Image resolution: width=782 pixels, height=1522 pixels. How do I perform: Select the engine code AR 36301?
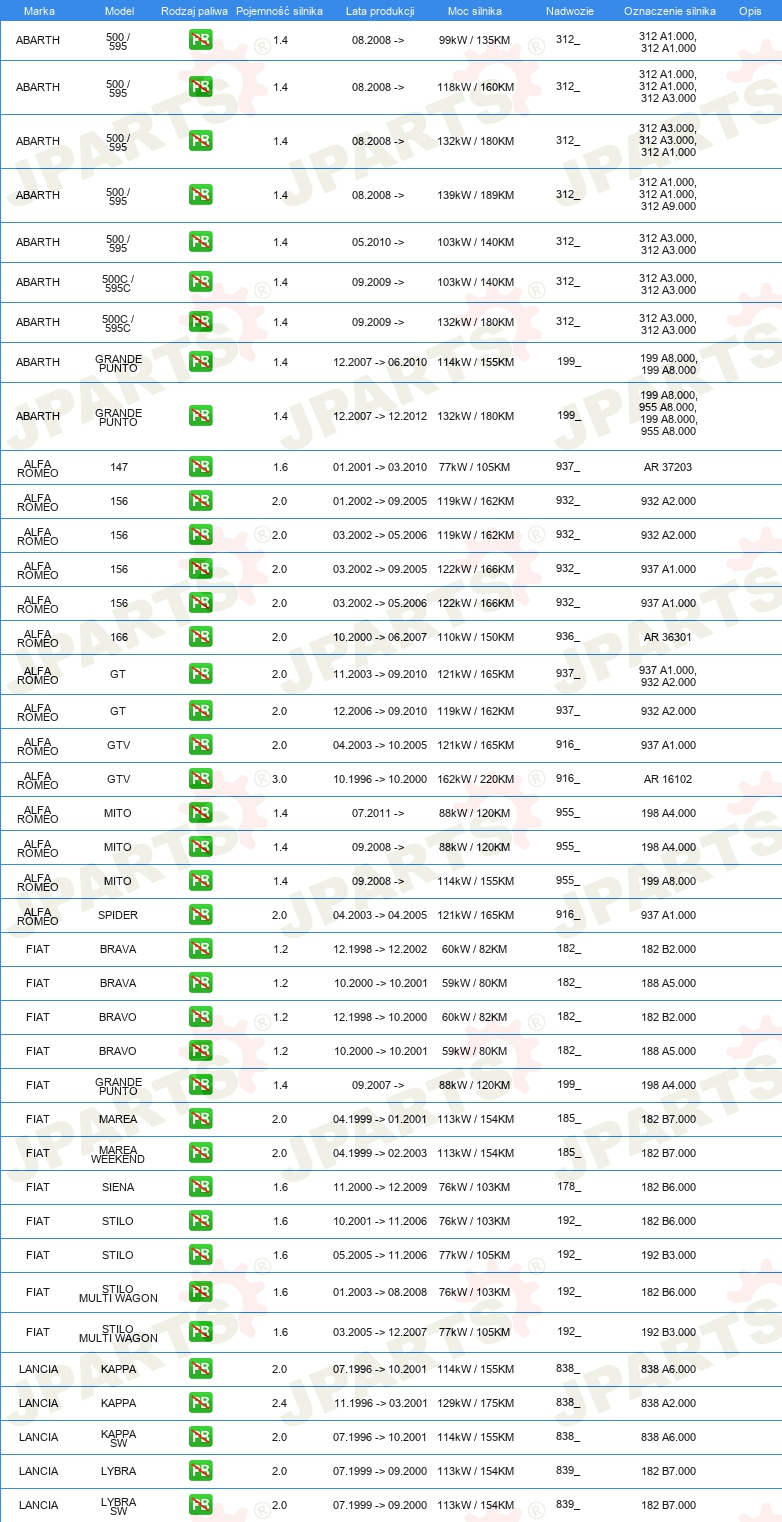[x=668, y=637]
